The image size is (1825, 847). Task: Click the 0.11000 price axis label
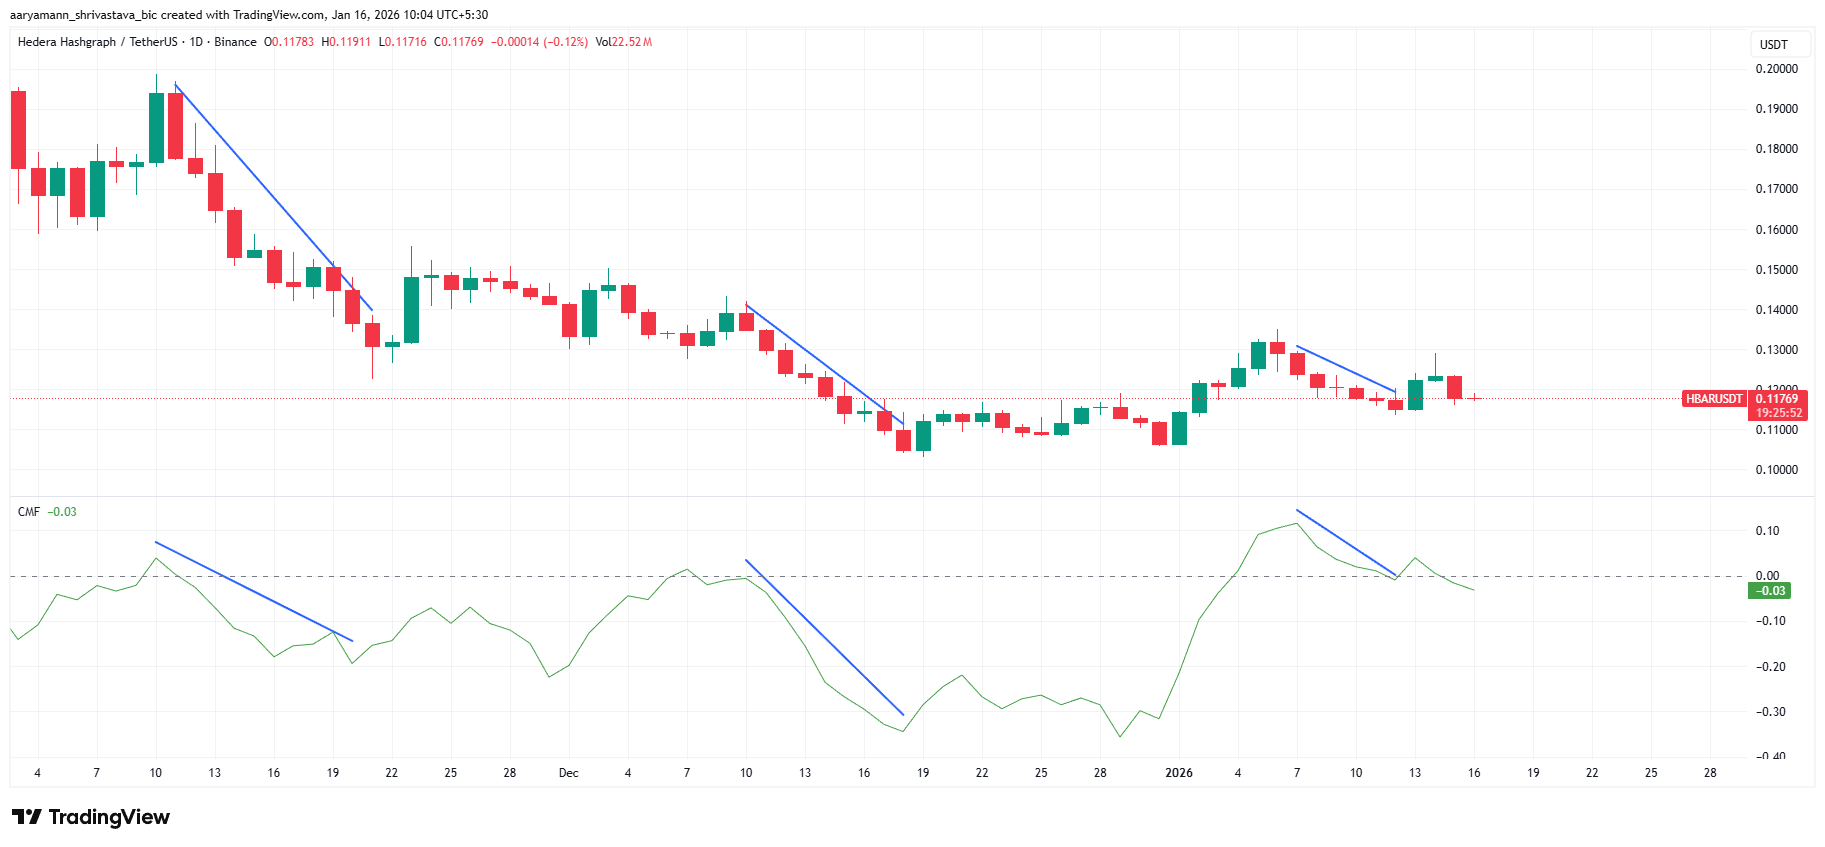pyautogui.click(x=1777, y=430)
